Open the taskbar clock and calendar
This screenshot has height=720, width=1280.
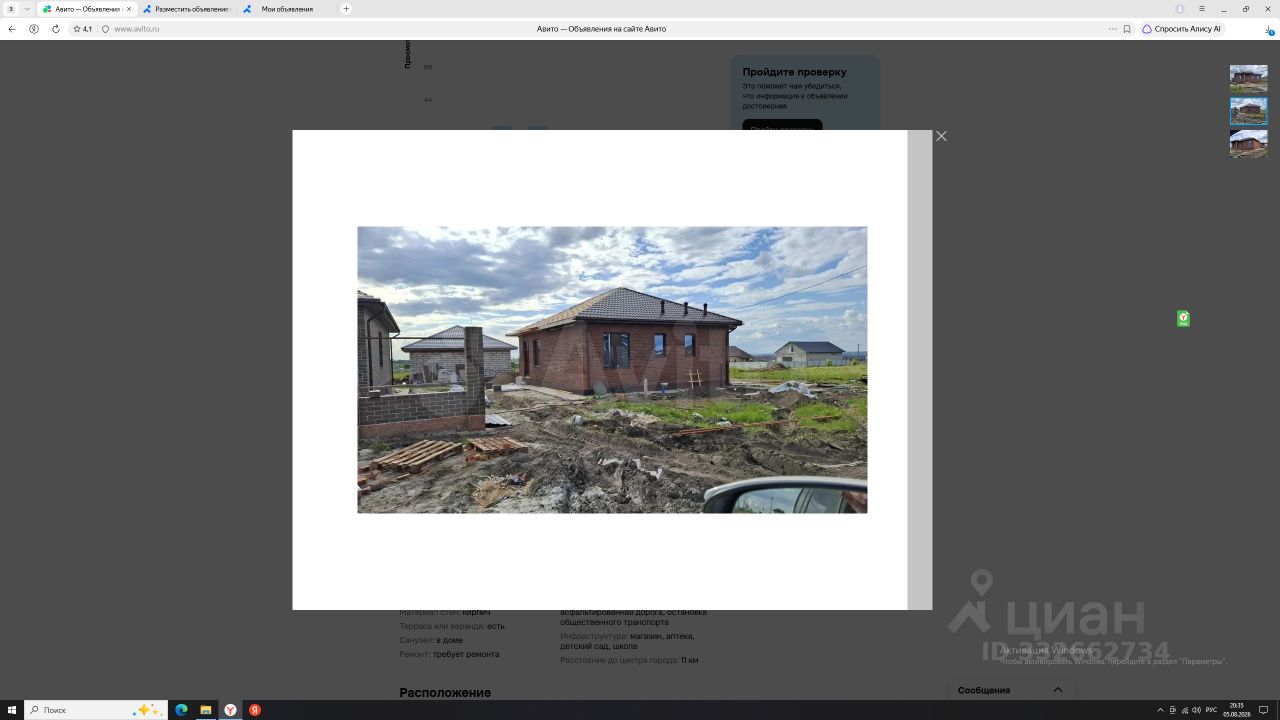[1237, 710]
